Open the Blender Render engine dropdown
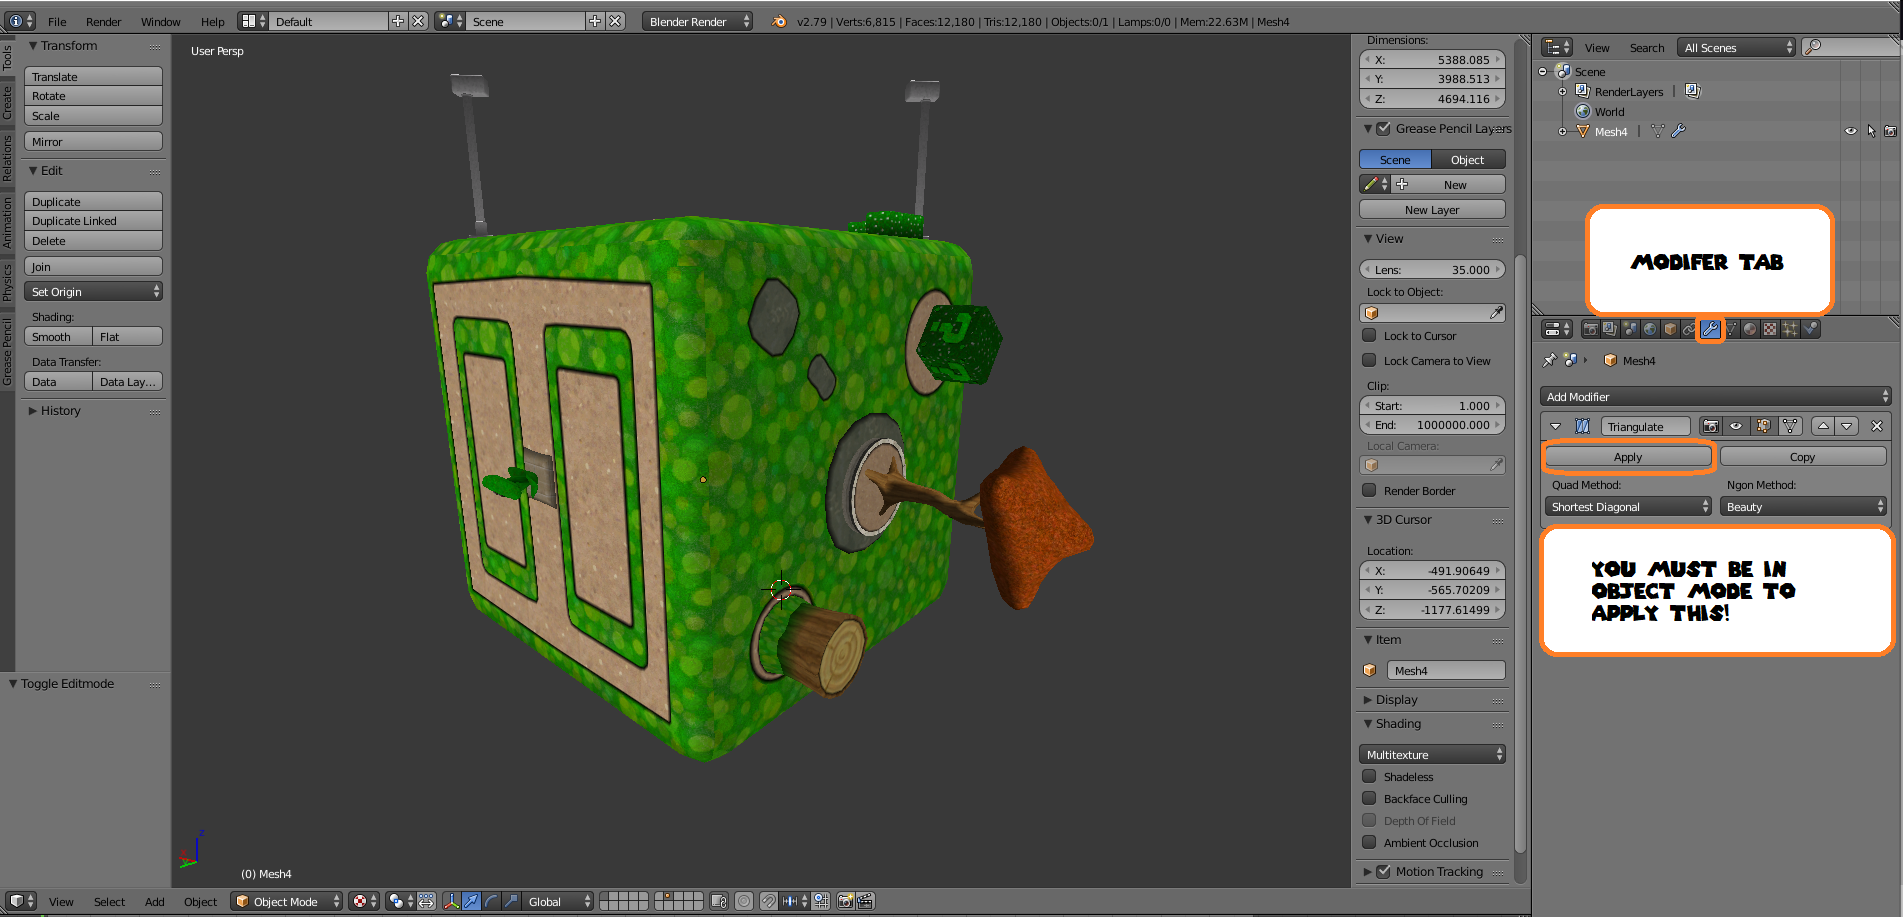Screen dimensions: 1903x917 pyautogui.click(x=697, y=21)
